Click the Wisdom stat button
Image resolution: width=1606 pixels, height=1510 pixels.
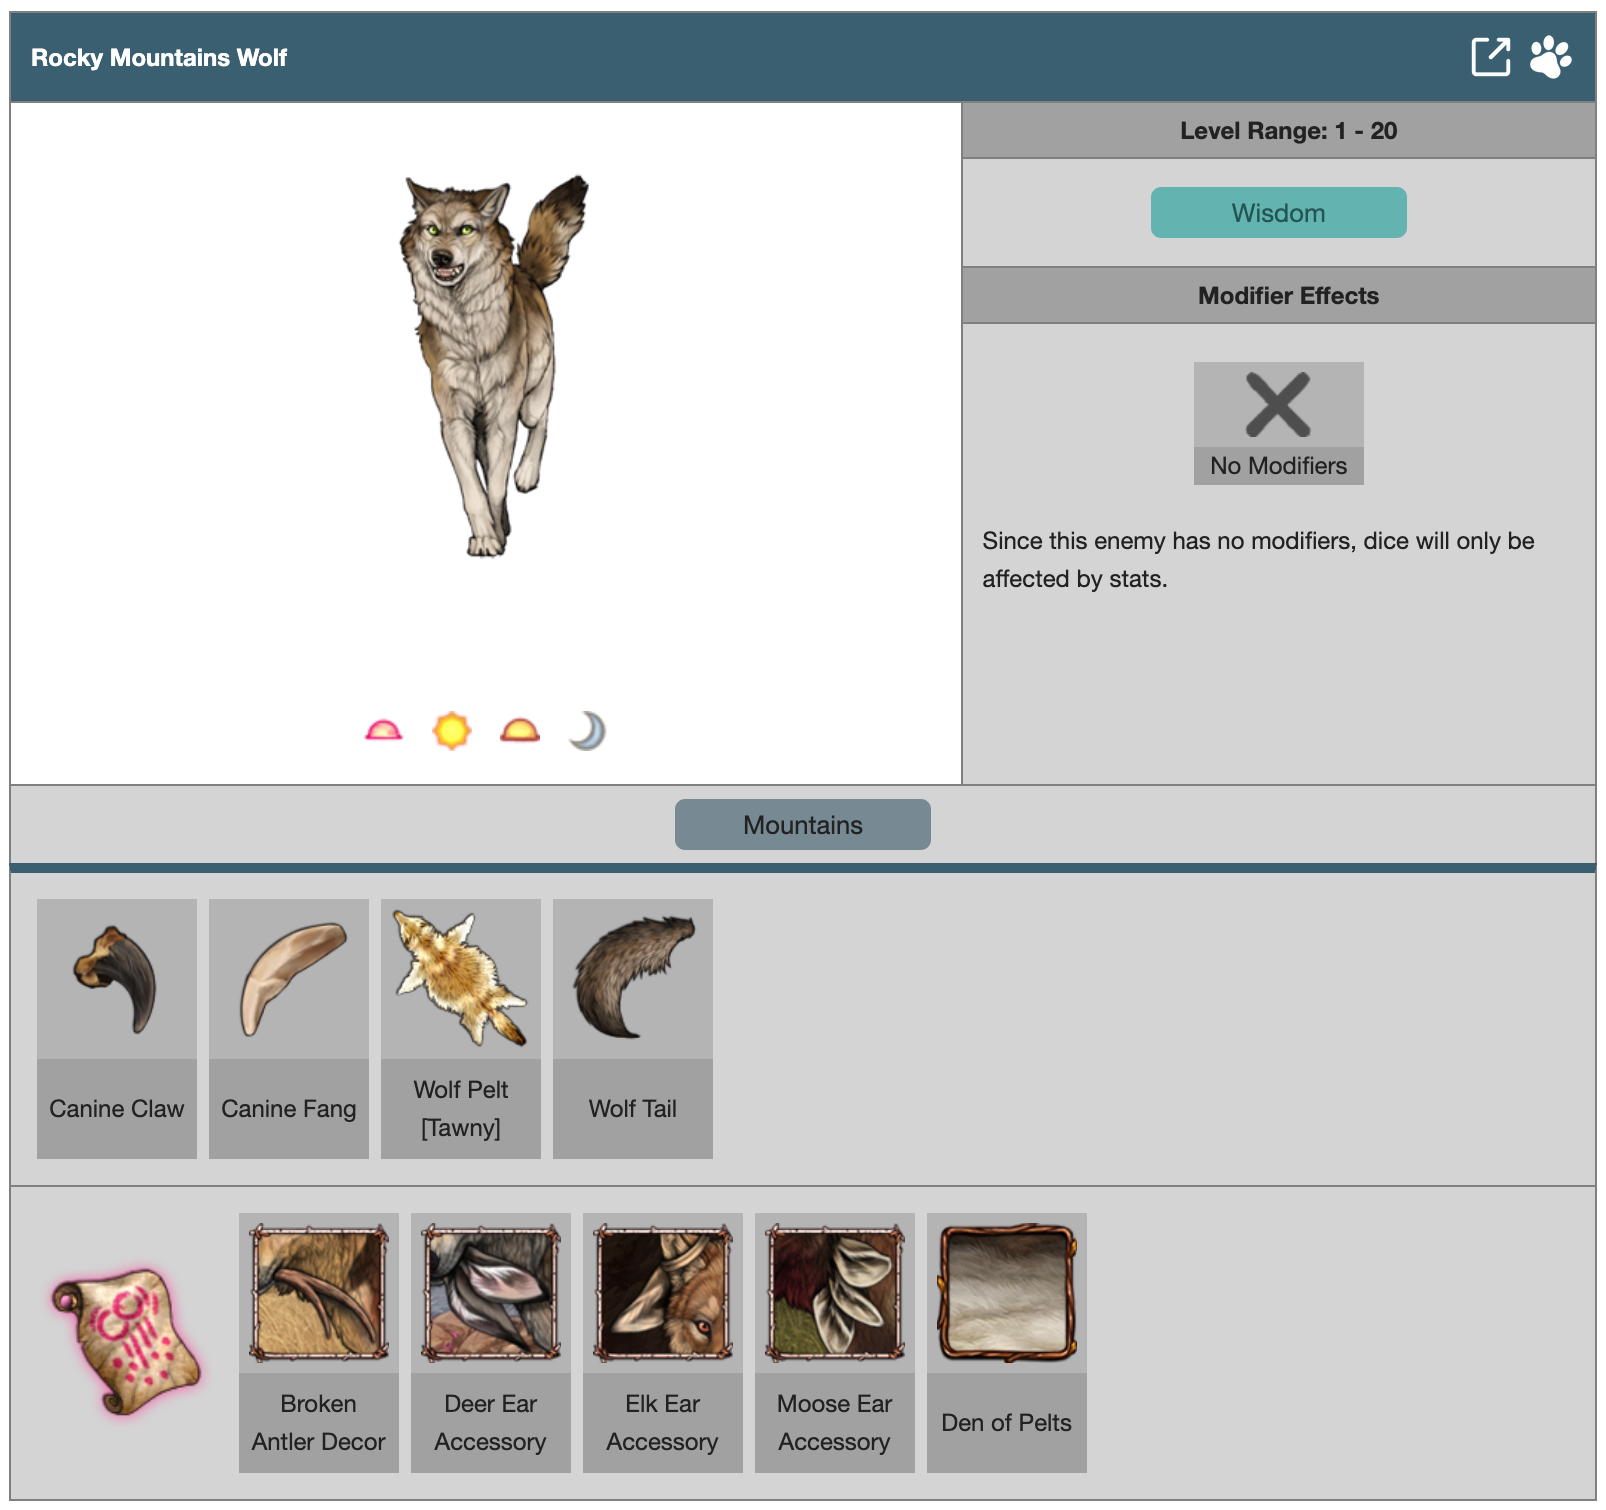1278,212
